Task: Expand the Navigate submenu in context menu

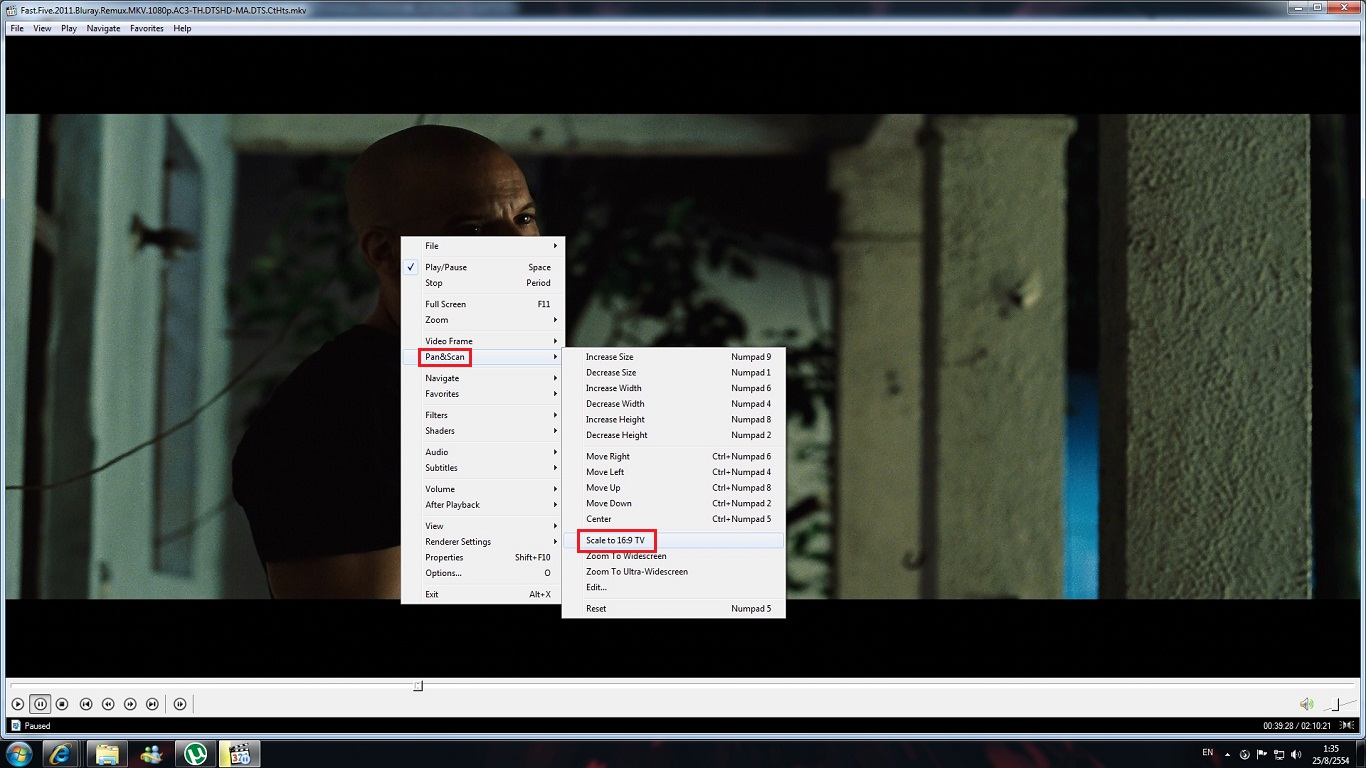Action: [x=483, y=378]
